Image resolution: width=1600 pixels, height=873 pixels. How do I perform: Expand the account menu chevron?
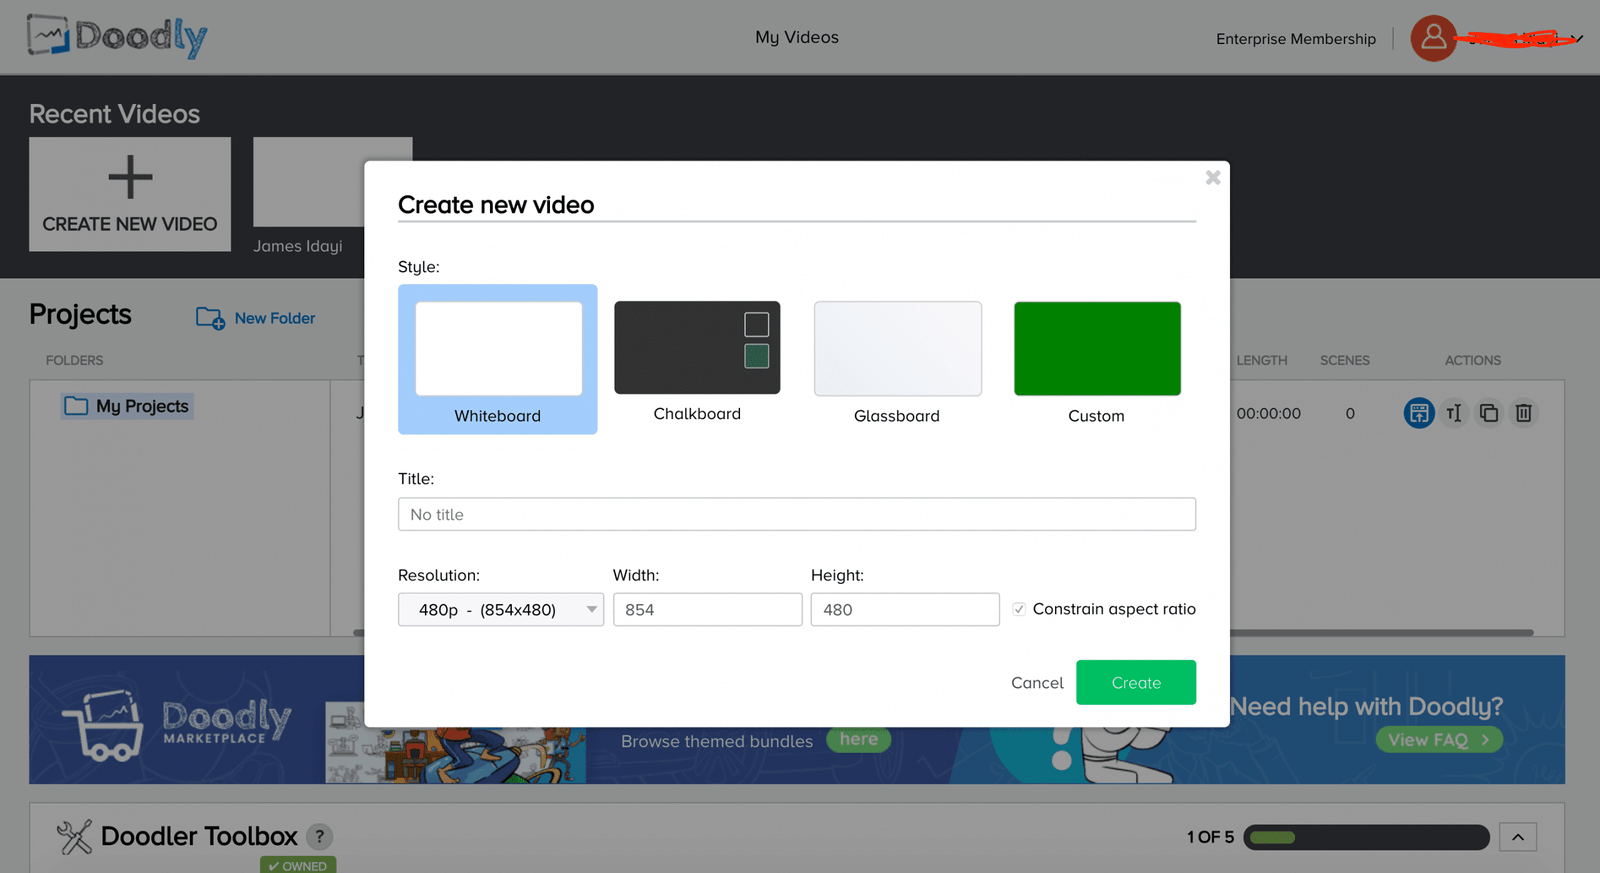pyautogui.click(x=1577, y=39)
